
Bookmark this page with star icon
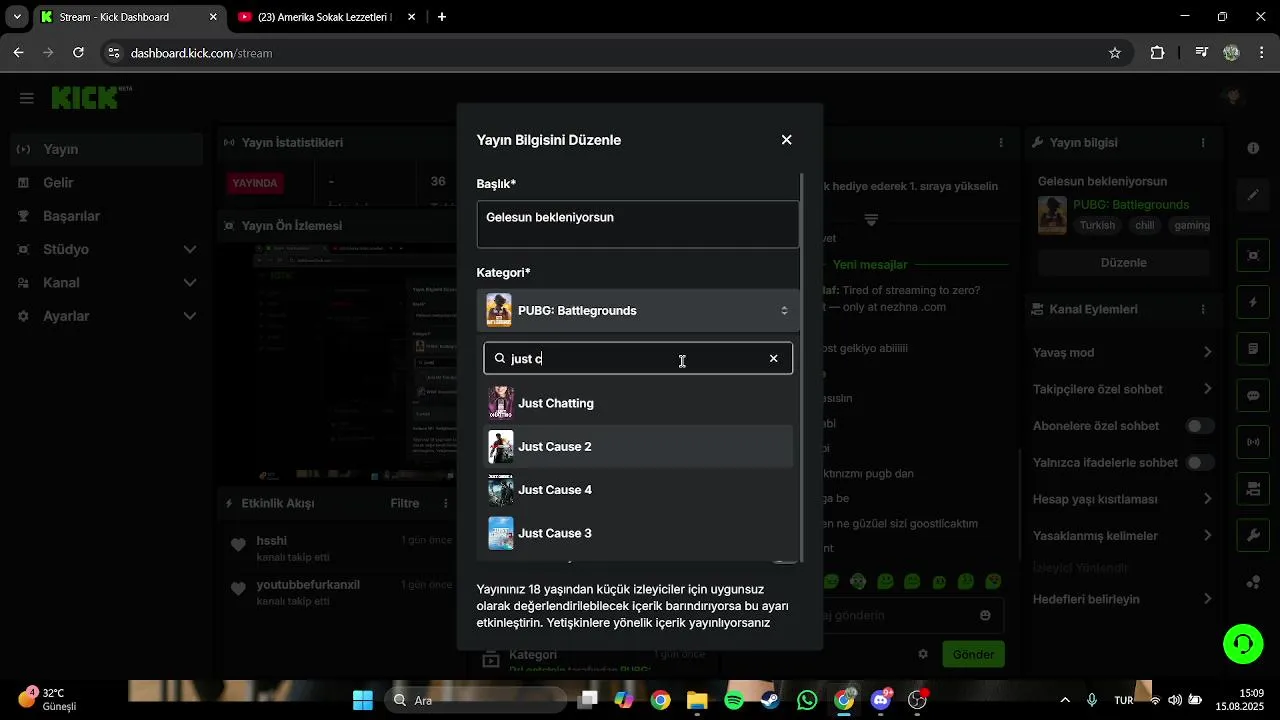(x=1115, y=53)
